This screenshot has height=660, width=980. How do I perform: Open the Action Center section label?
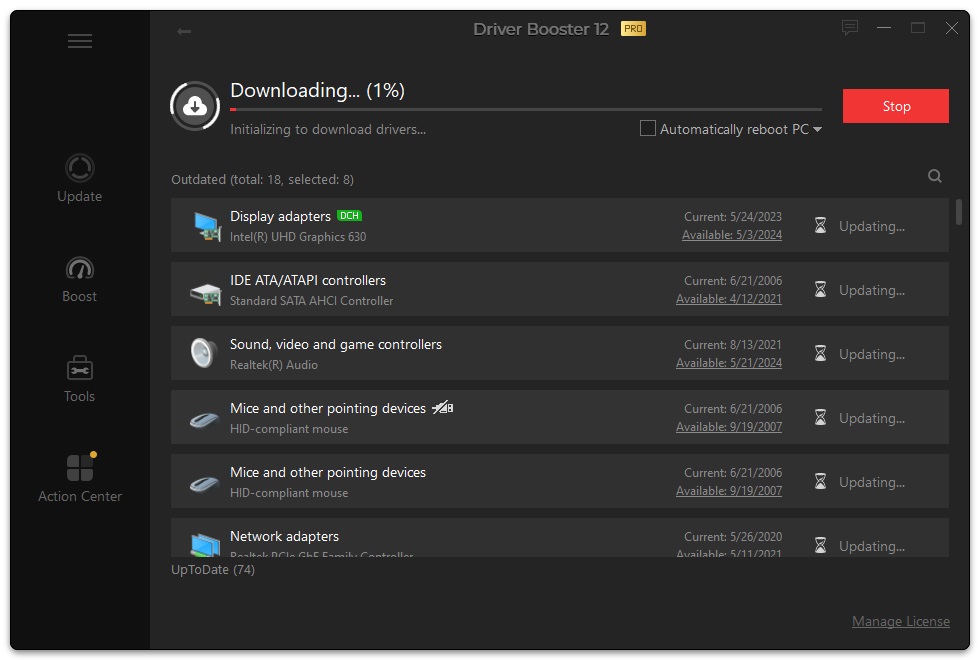click(x=80, y=496)
